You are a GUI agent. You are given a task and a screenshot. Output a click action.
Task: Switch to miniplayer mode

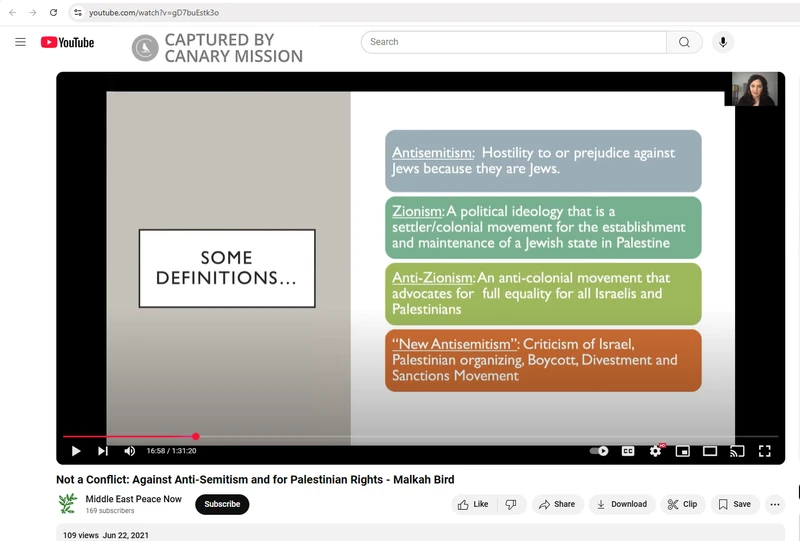[x=683, y=451]
